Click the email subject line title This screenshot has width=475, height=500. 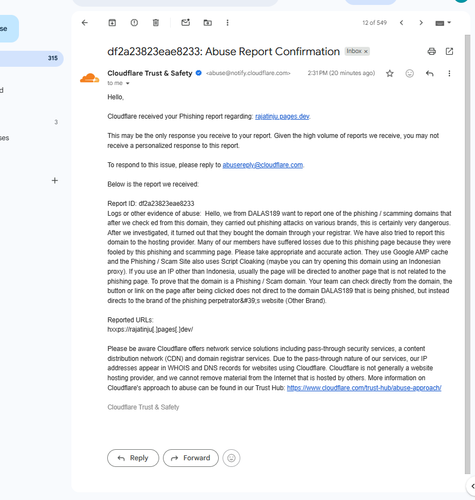[x=223, y=52]
